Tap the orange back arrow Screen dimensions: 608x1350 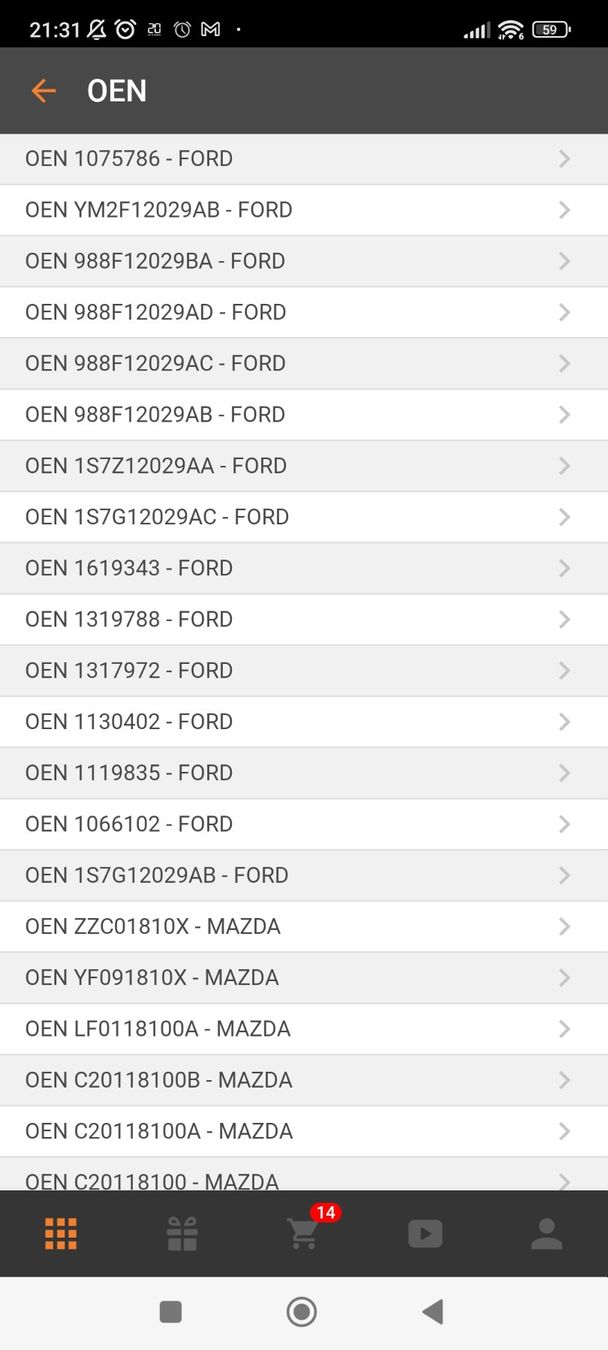pyautogui.click(x=43, y=91)
